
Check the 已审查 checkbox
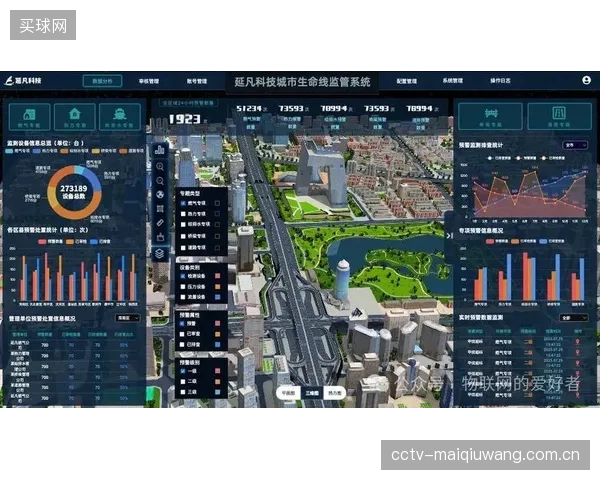click(182, 334)
